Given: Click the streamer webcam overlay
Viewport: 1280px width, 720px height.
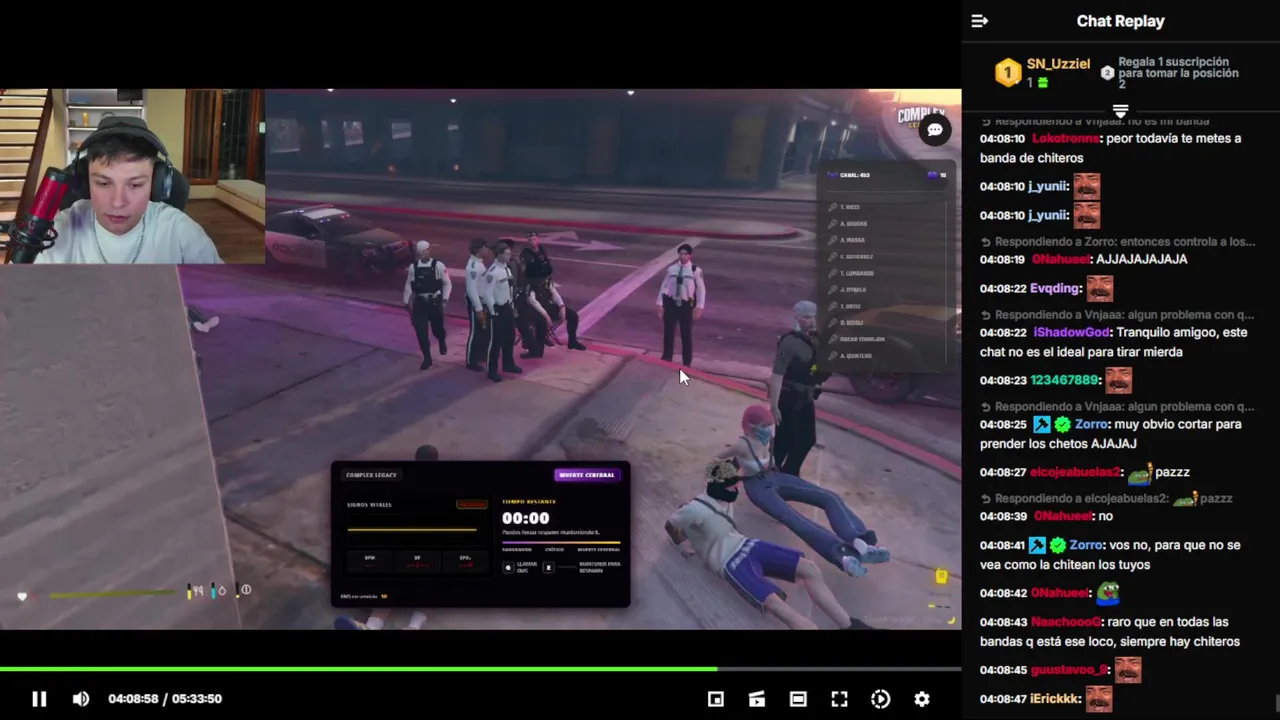Looking at the screenshot, I should pos(132,176).
